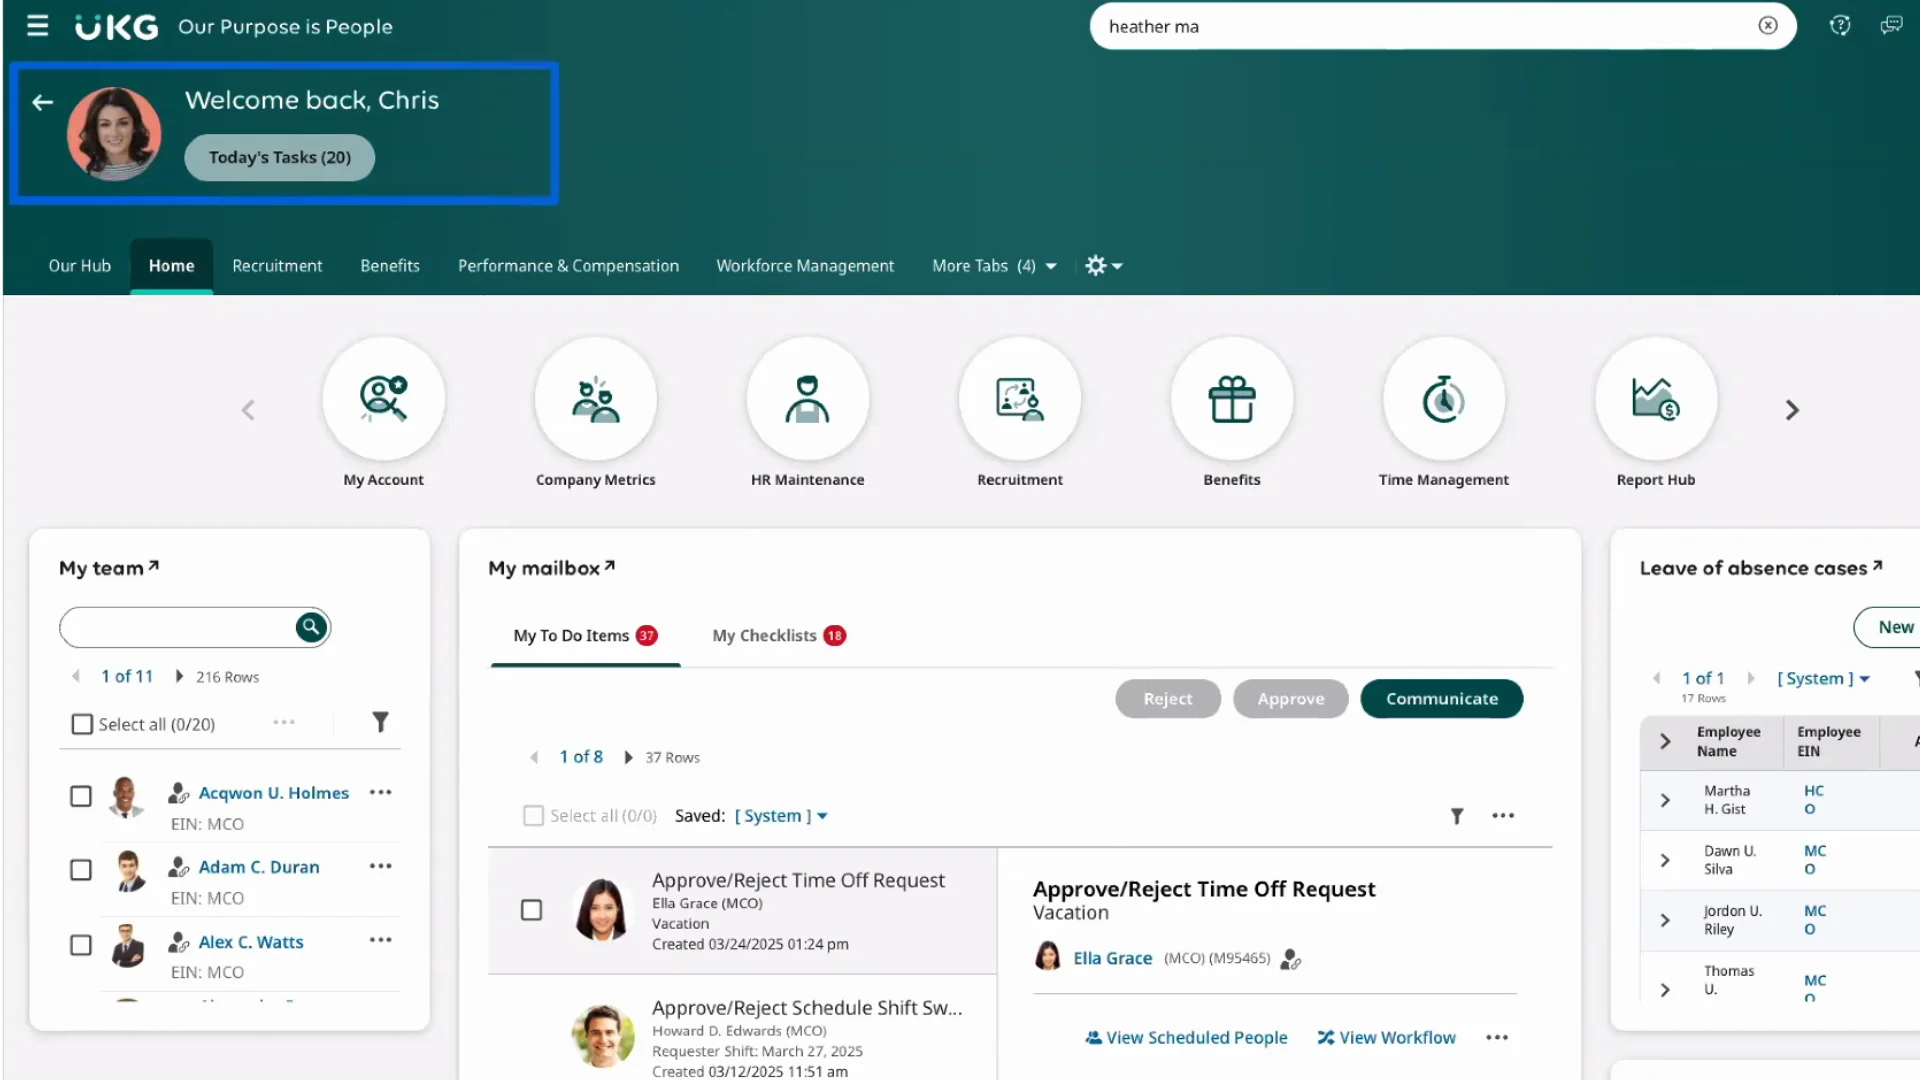Click the mailbox filter icon
The image size is (1920, 1080).
tap(1457, 815)
